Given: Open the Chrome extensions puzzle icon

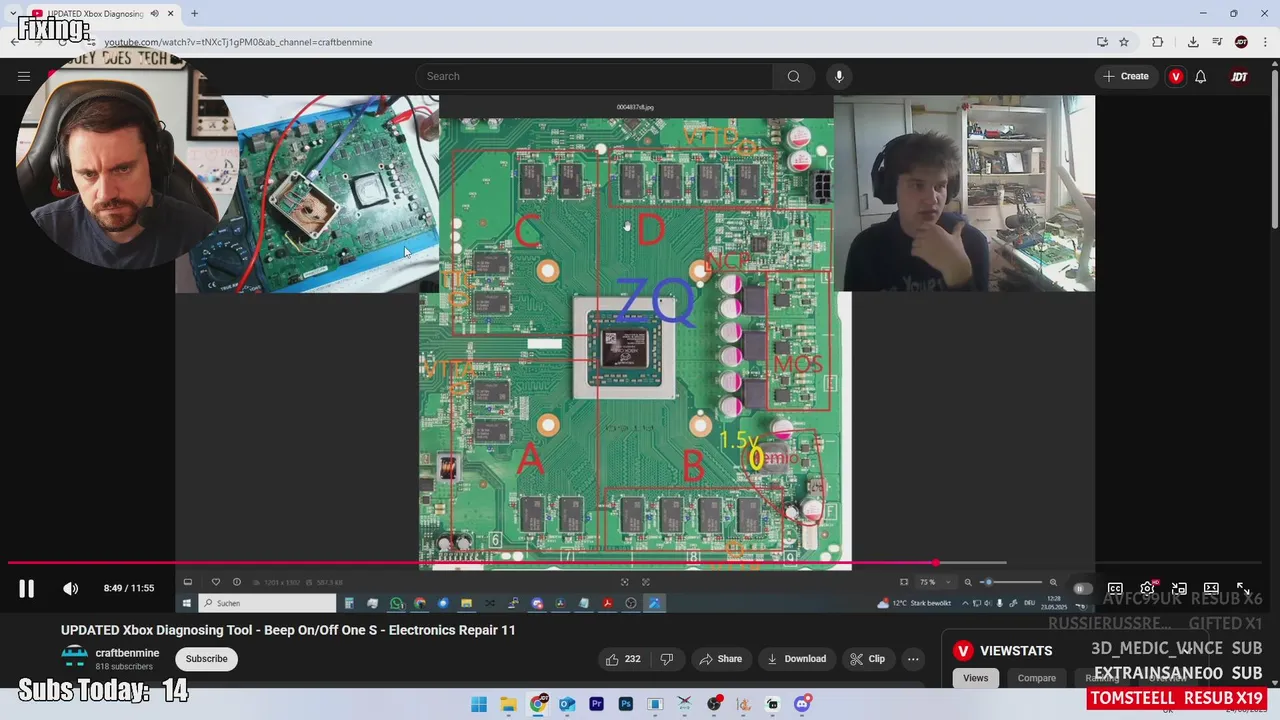Looking at the screenshot, I should 1158,42.
